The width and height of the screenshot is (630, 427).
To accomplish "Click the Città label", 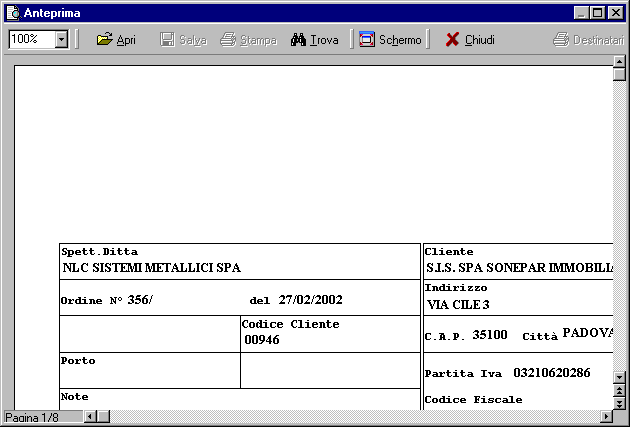I will click(x=540, y=336).
